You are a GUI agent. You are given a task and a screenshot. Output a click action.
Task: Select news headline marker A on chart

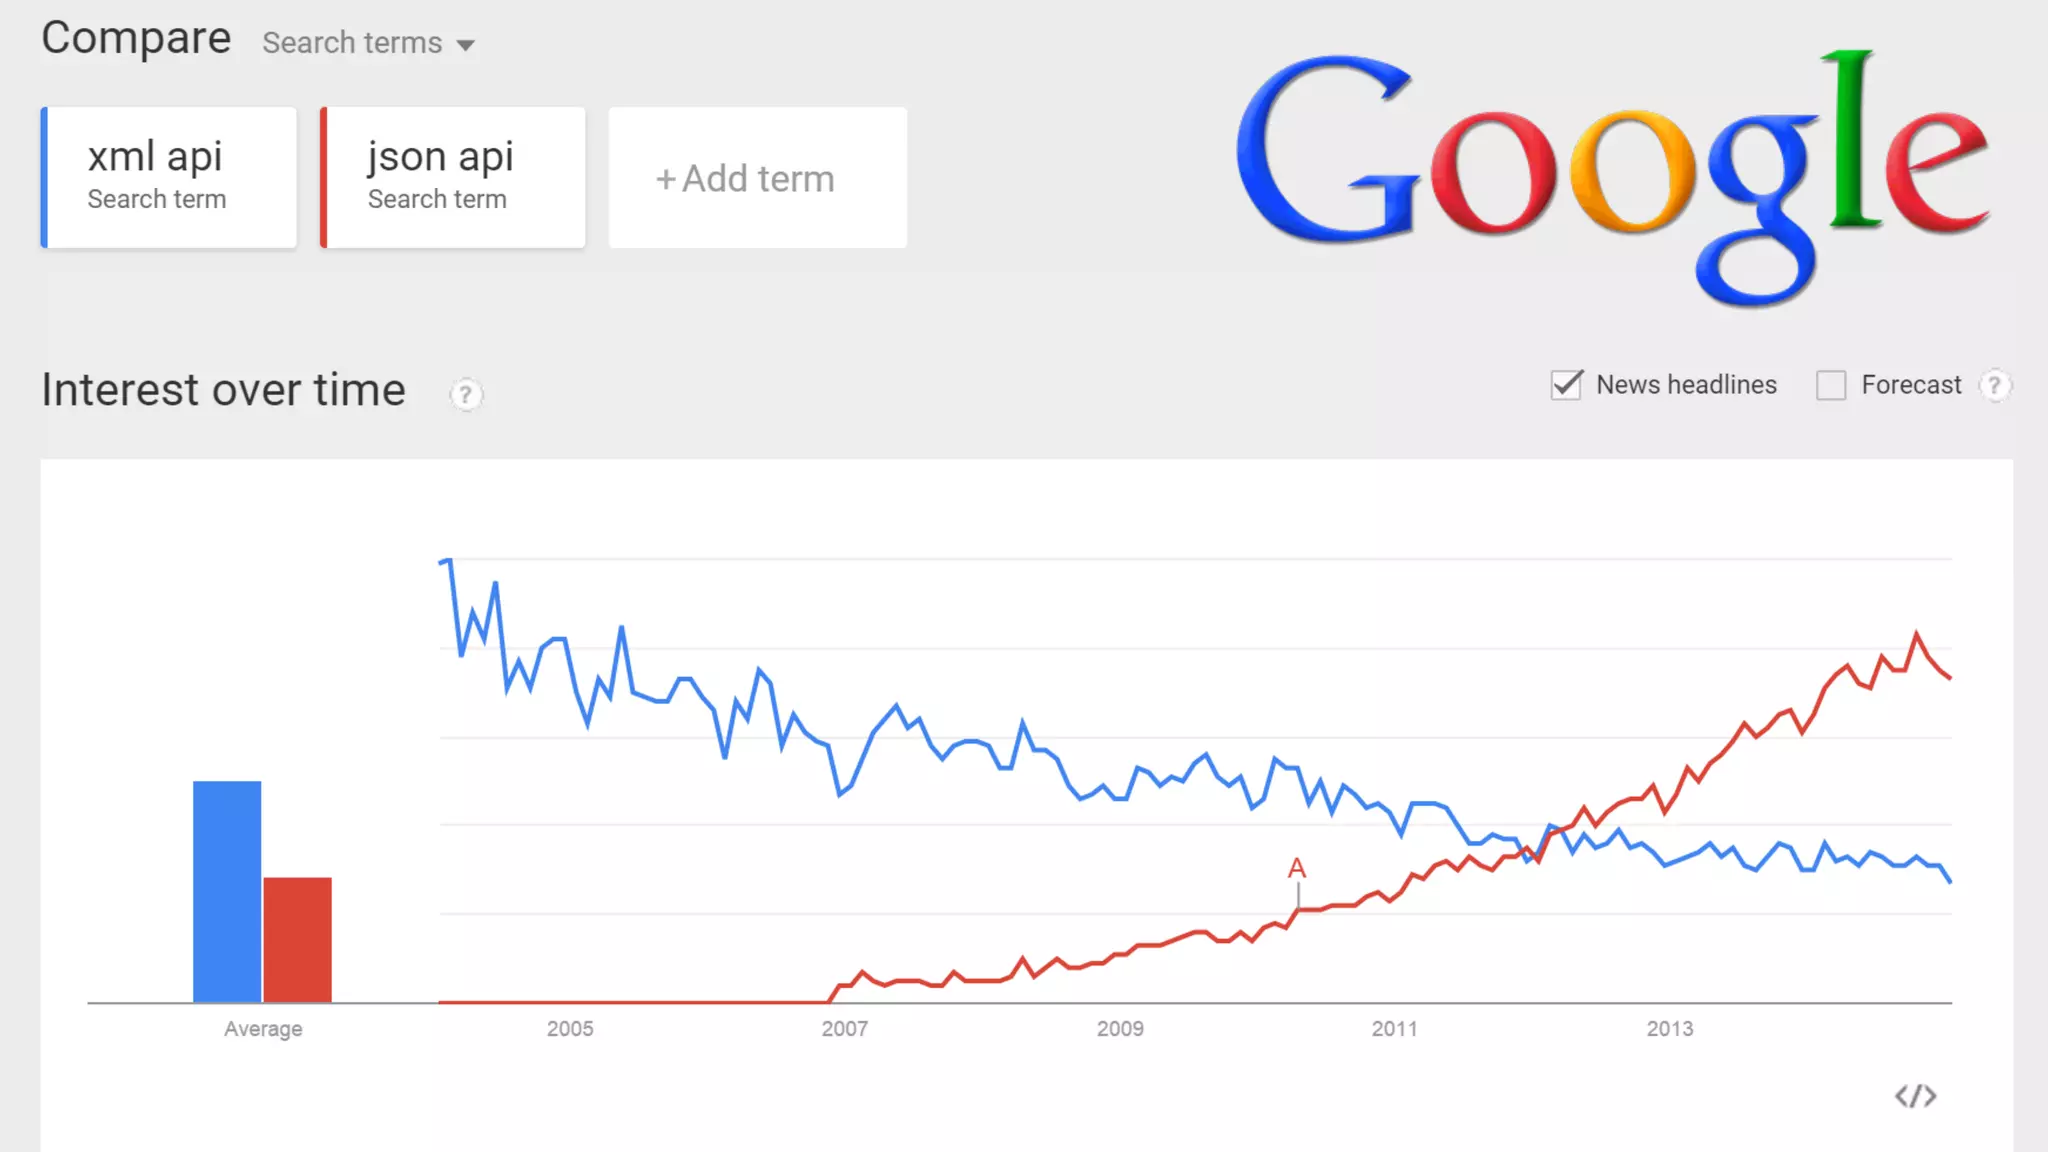coord(1297,868)
